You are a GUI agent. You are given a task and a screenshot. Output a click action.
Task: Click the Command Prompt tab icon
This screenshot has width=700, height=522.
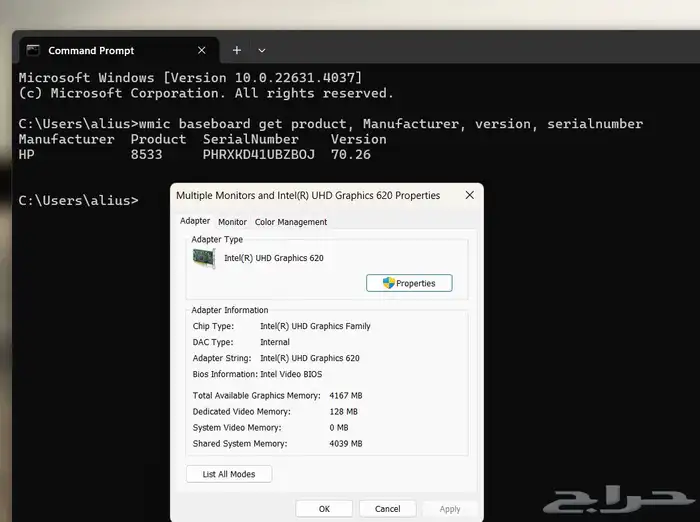(33, 50)
